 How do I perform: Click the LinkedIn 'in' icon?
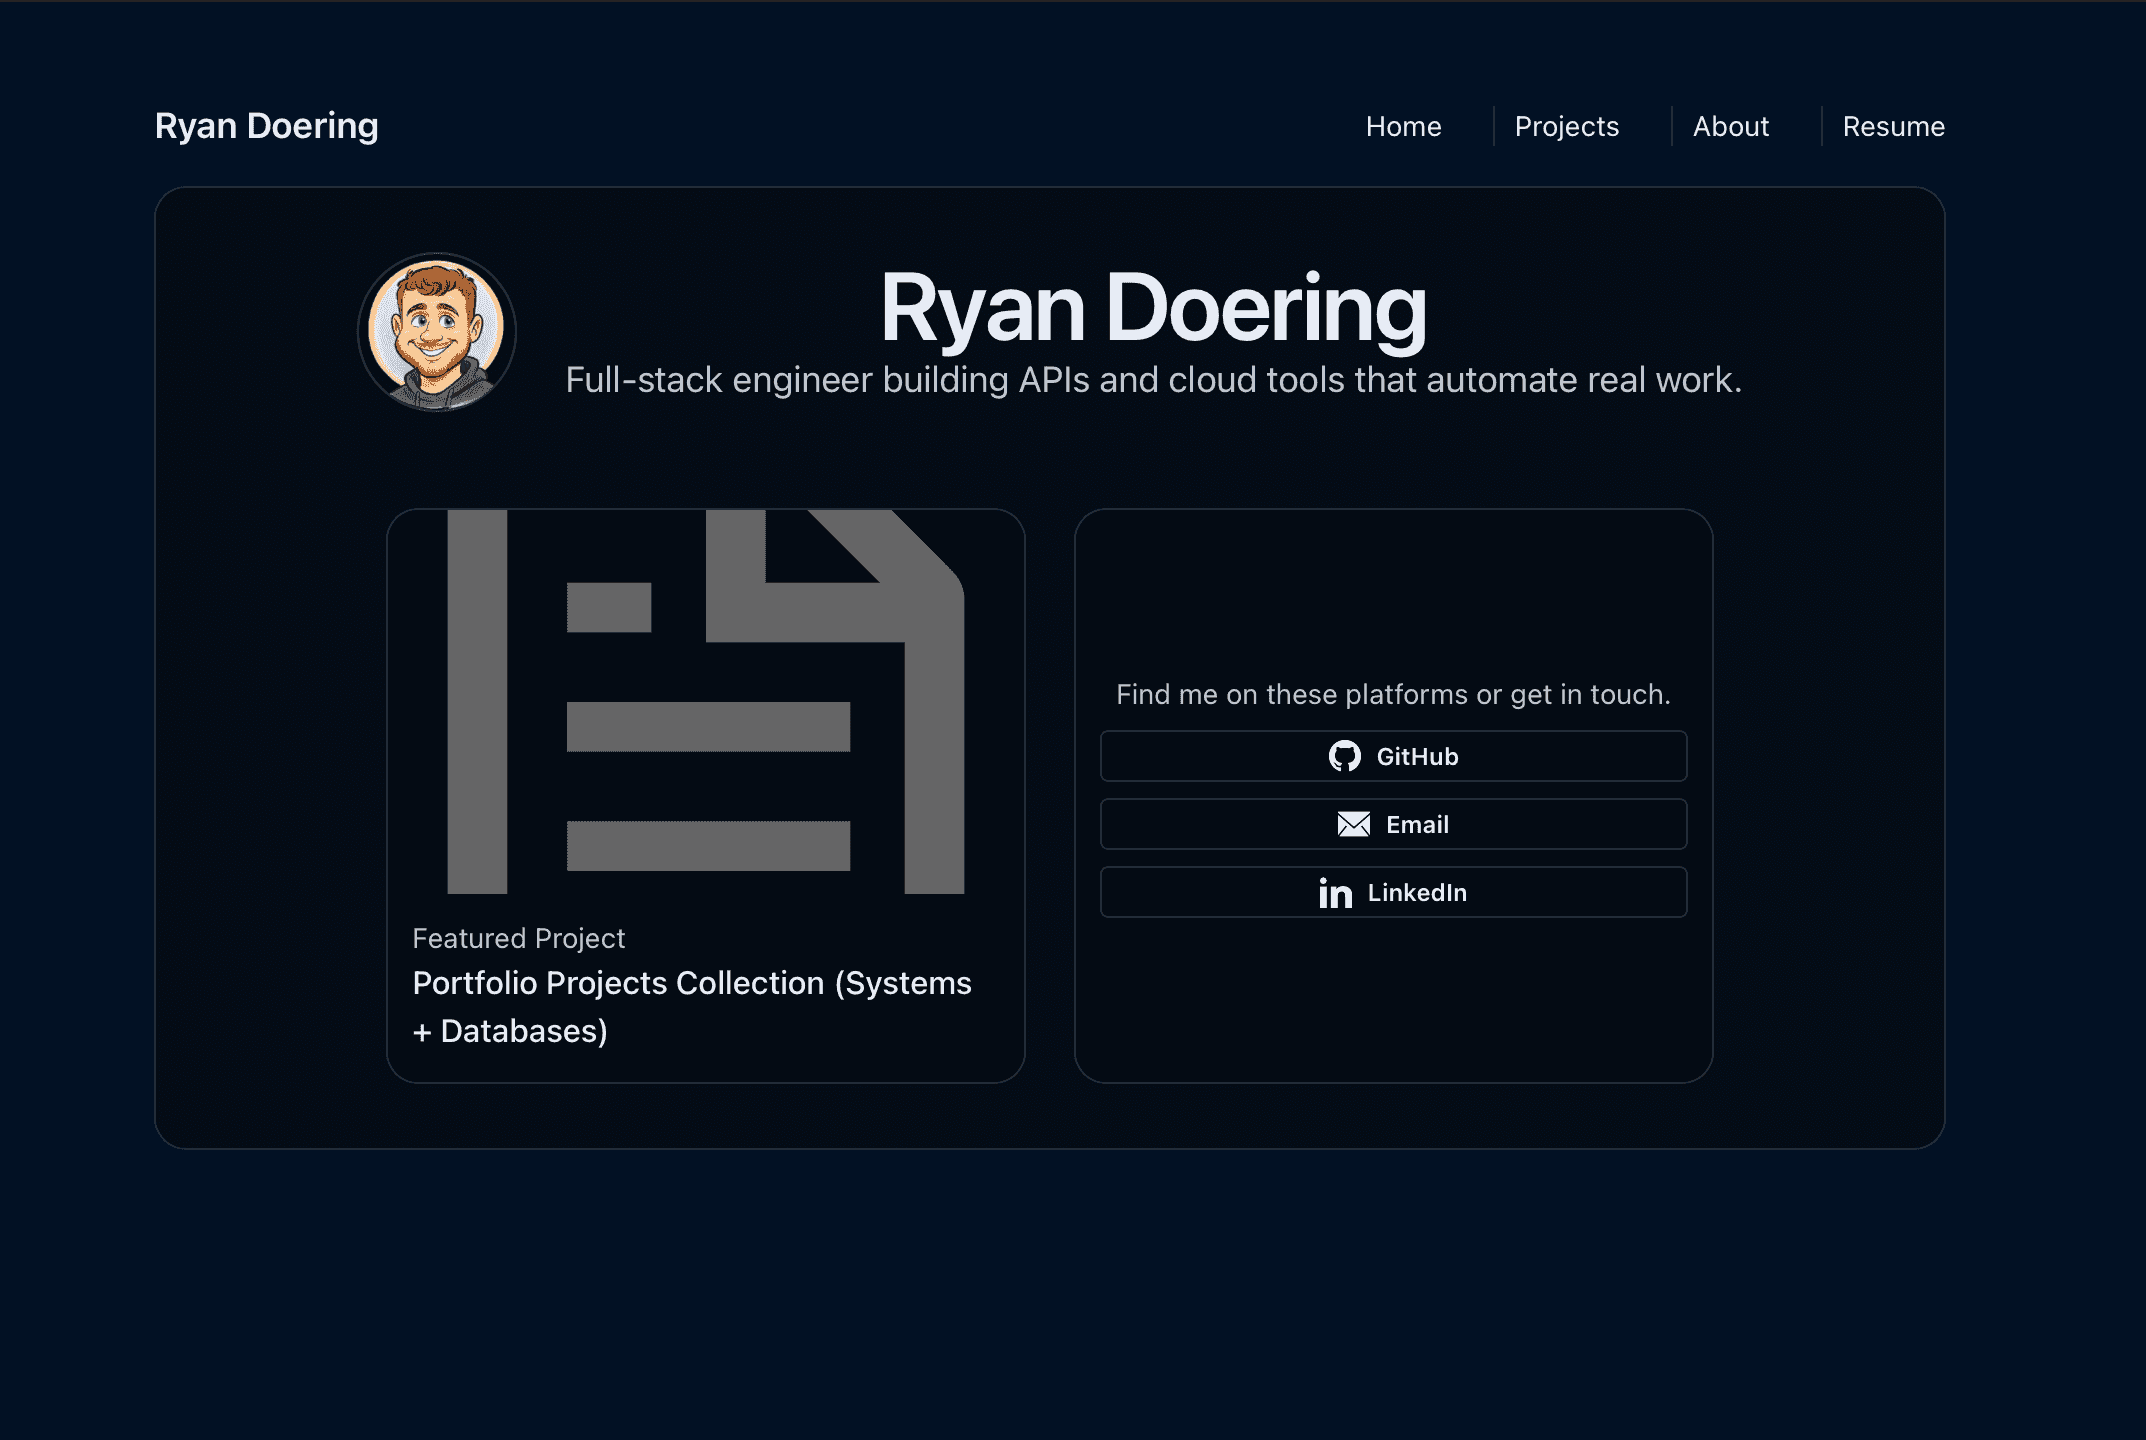click(x=1335, y=893)
